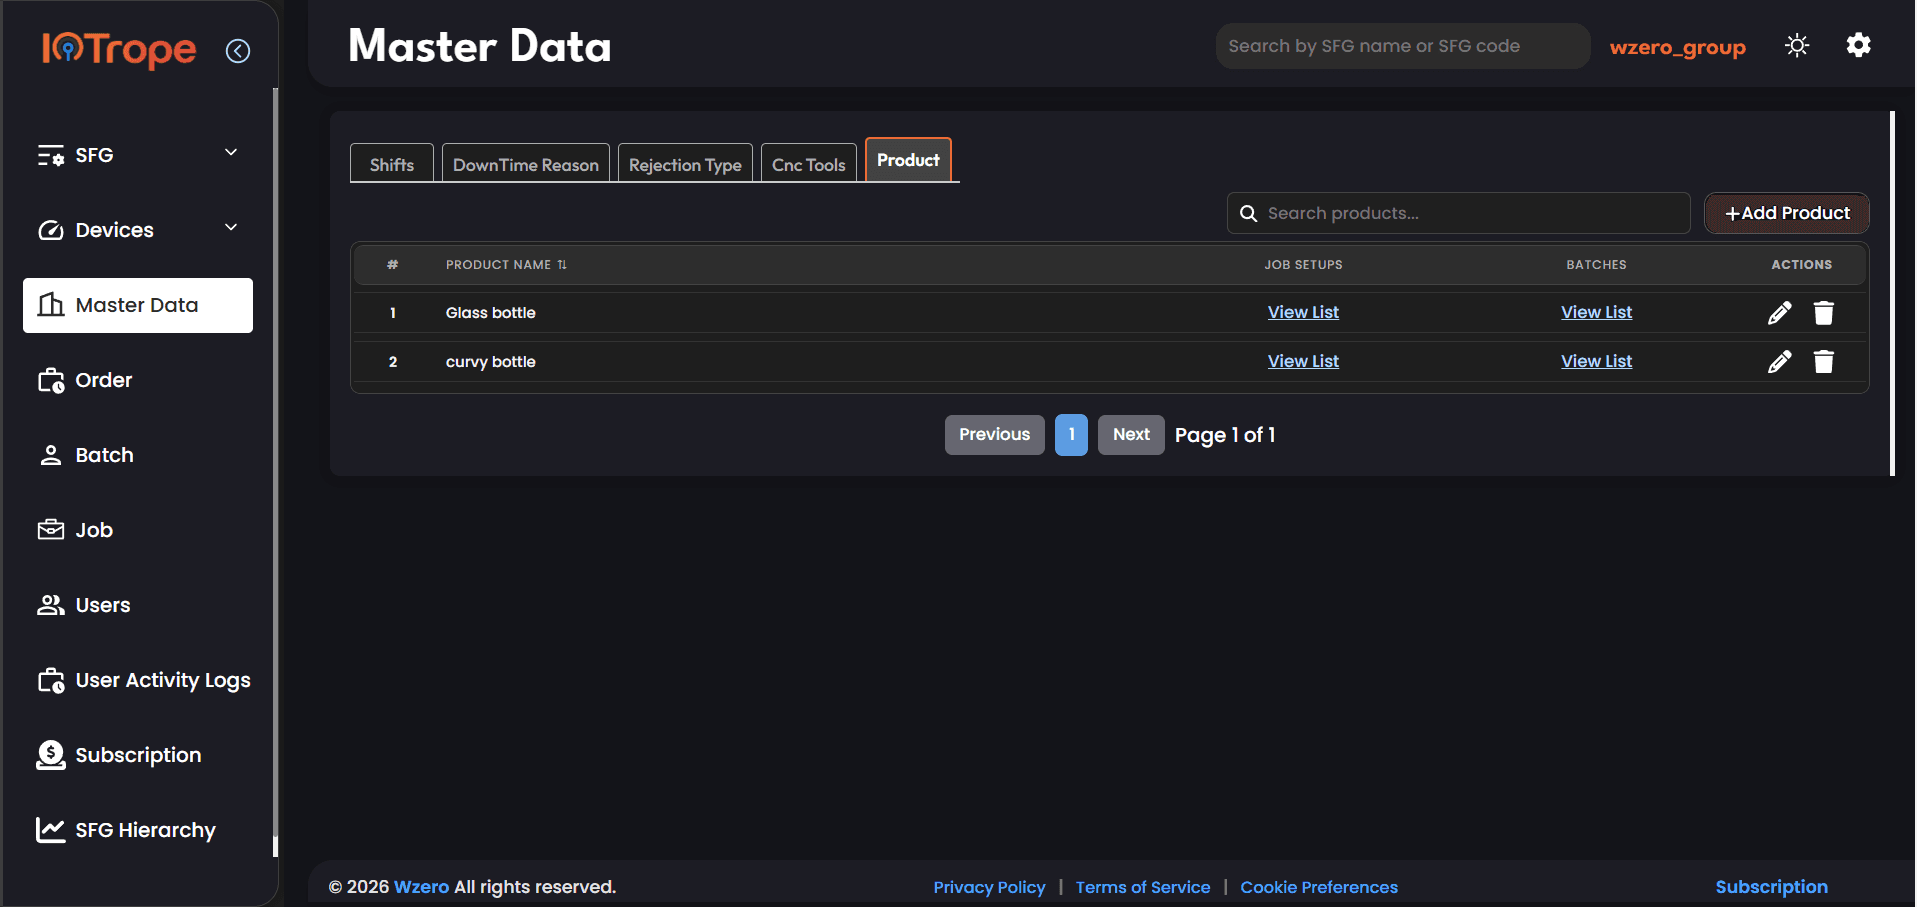This screenshot has height=907, width=1917.
Task: Collapse the sidebar with the arrow icon
Action: click(x=238, y=51)
